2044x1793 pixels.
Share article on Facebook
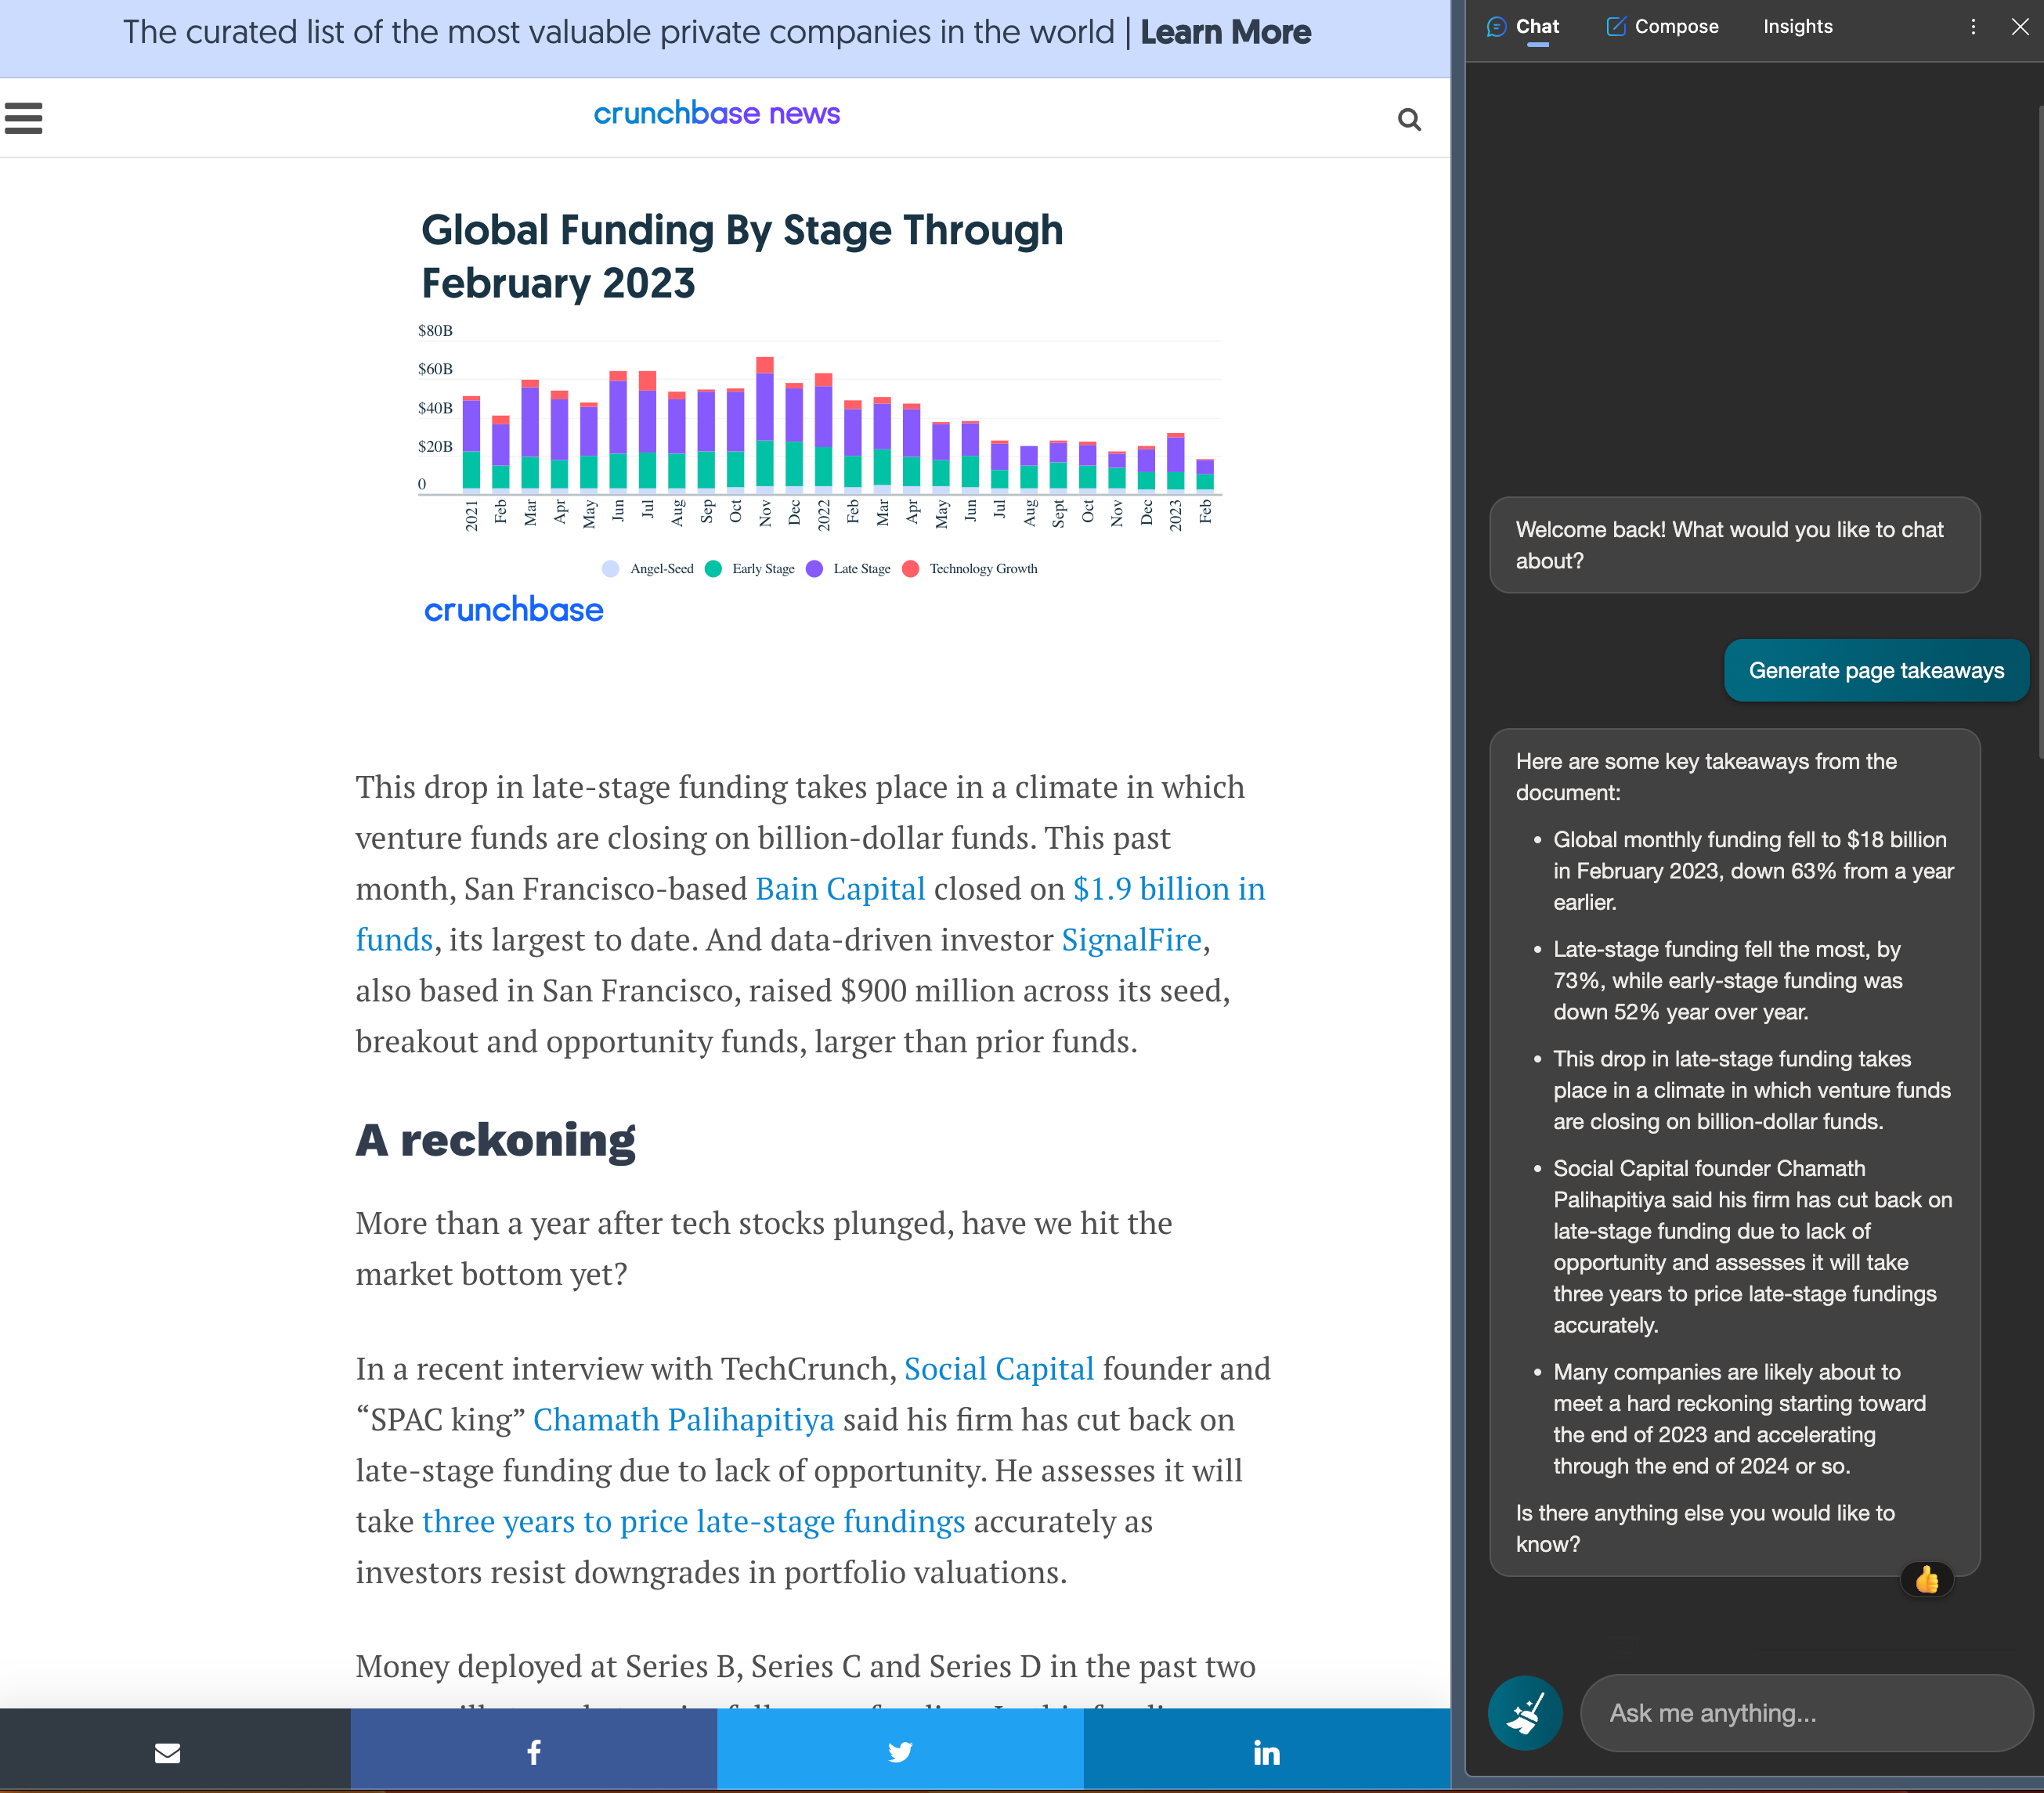(x=534, y=1752)
